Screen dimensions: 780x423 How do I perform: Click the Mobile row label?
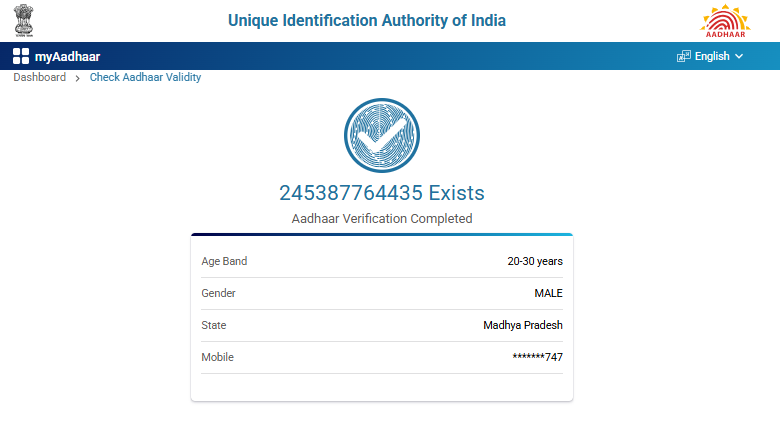click(217, 357)
